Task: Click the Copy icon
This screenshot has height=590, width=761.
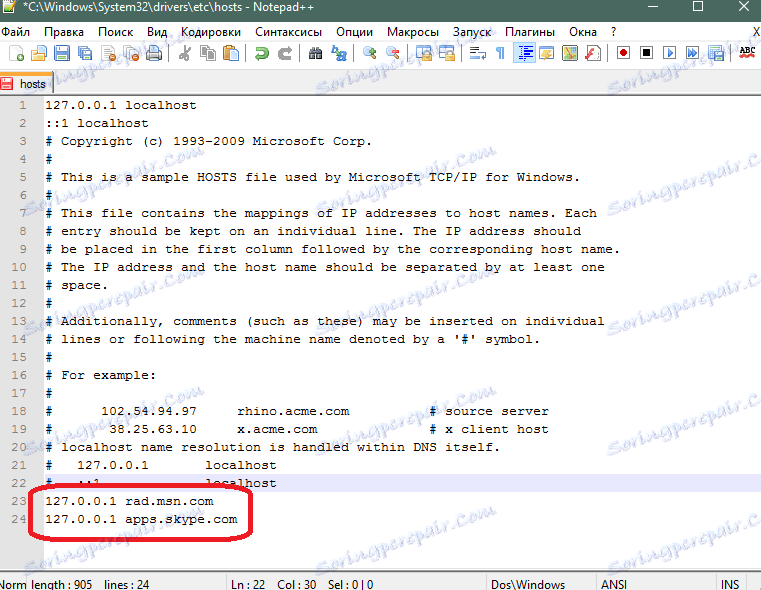Action: [x=208, y=53]
